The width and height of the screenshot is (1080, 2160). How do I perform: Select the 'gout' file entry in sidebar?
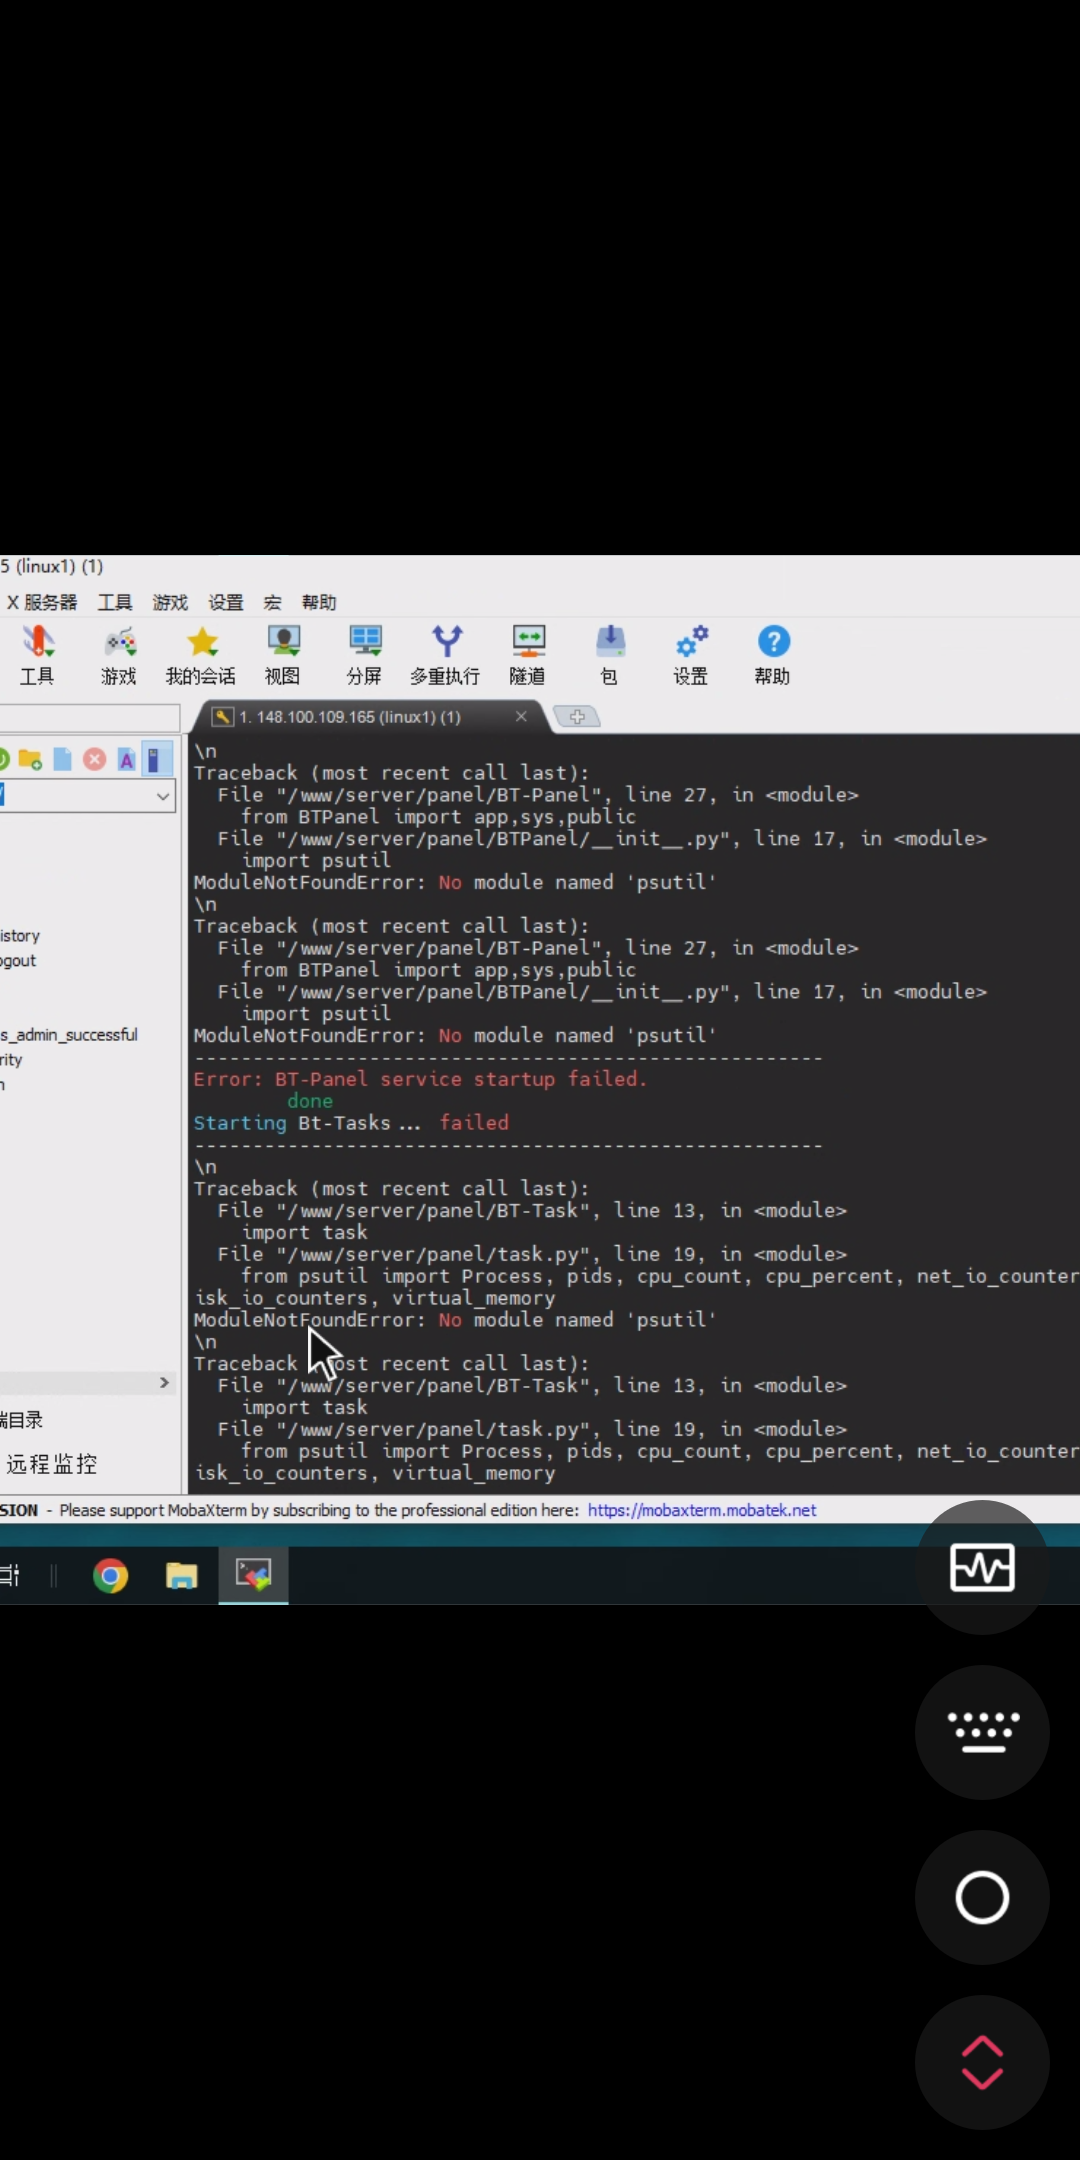tap(18, 960)
